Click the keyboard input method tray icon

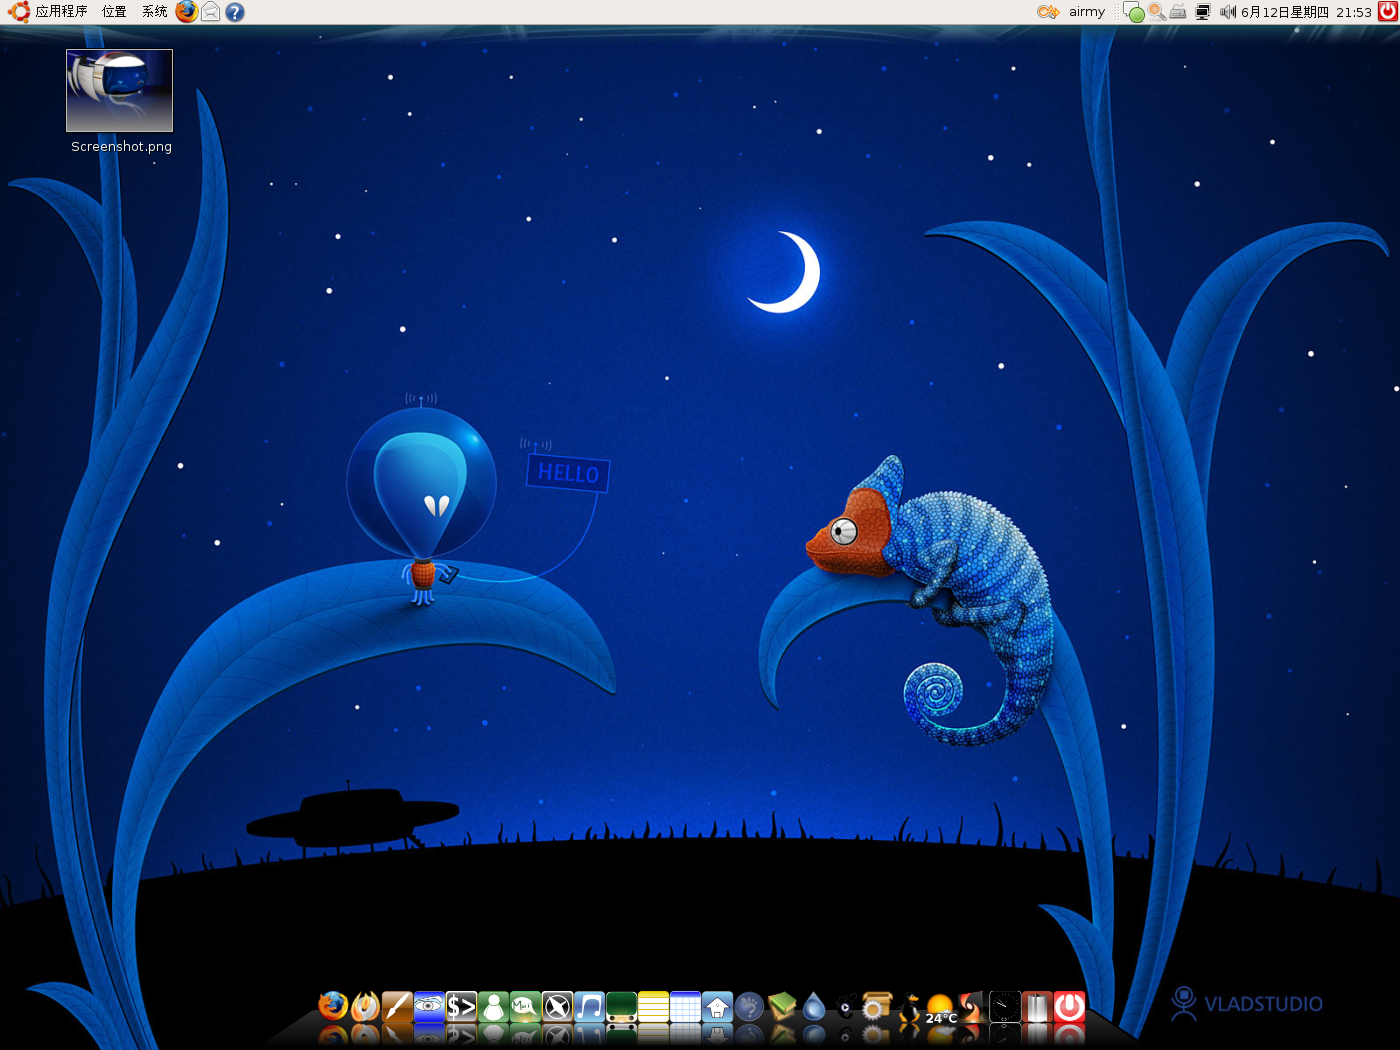tap(1178, 12)
